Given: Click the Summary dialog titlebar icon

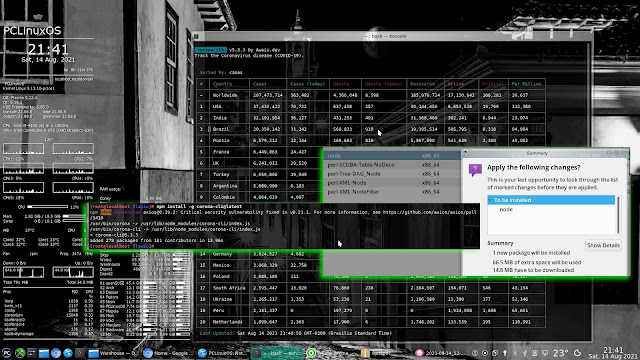Looking at the screenshot, I should pos(466,153).
